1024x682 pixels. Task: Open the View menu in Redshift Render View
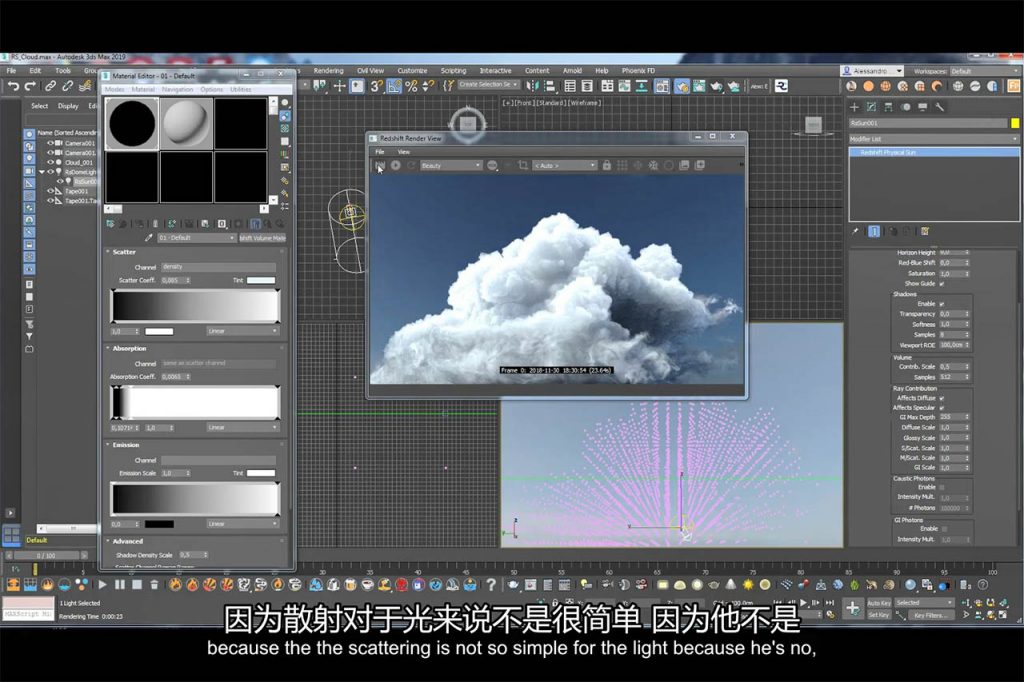(x=404, y=152)
